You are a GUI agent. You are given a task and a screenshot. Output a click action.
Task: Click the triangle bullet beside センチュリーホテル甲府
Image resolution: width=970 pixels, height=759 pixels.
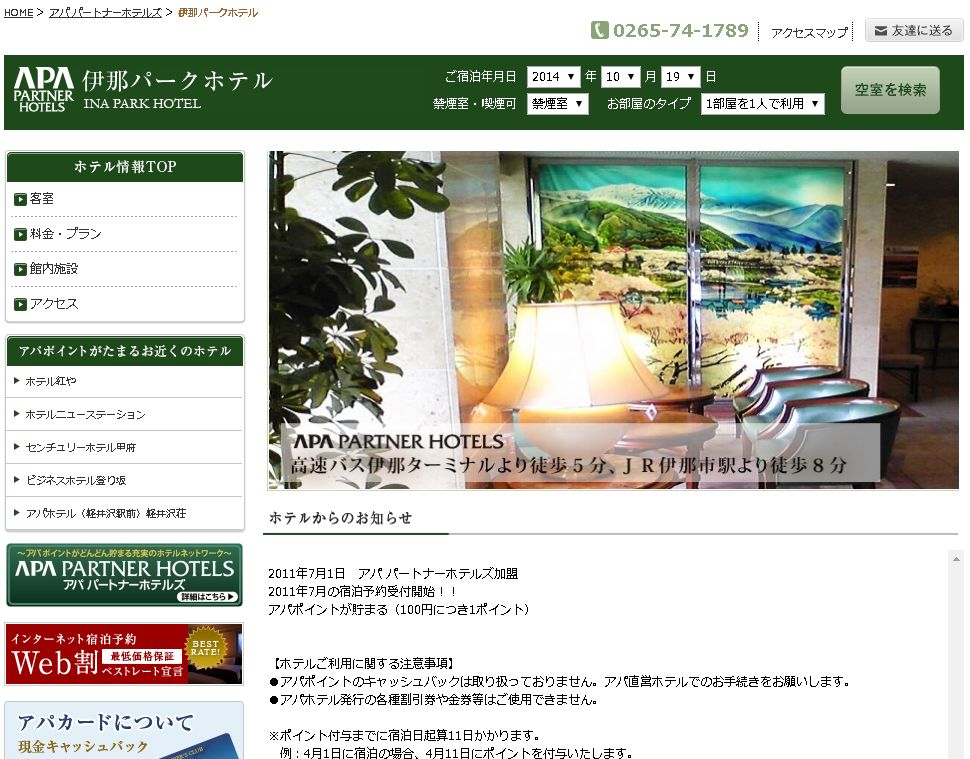tap(17, 447)
